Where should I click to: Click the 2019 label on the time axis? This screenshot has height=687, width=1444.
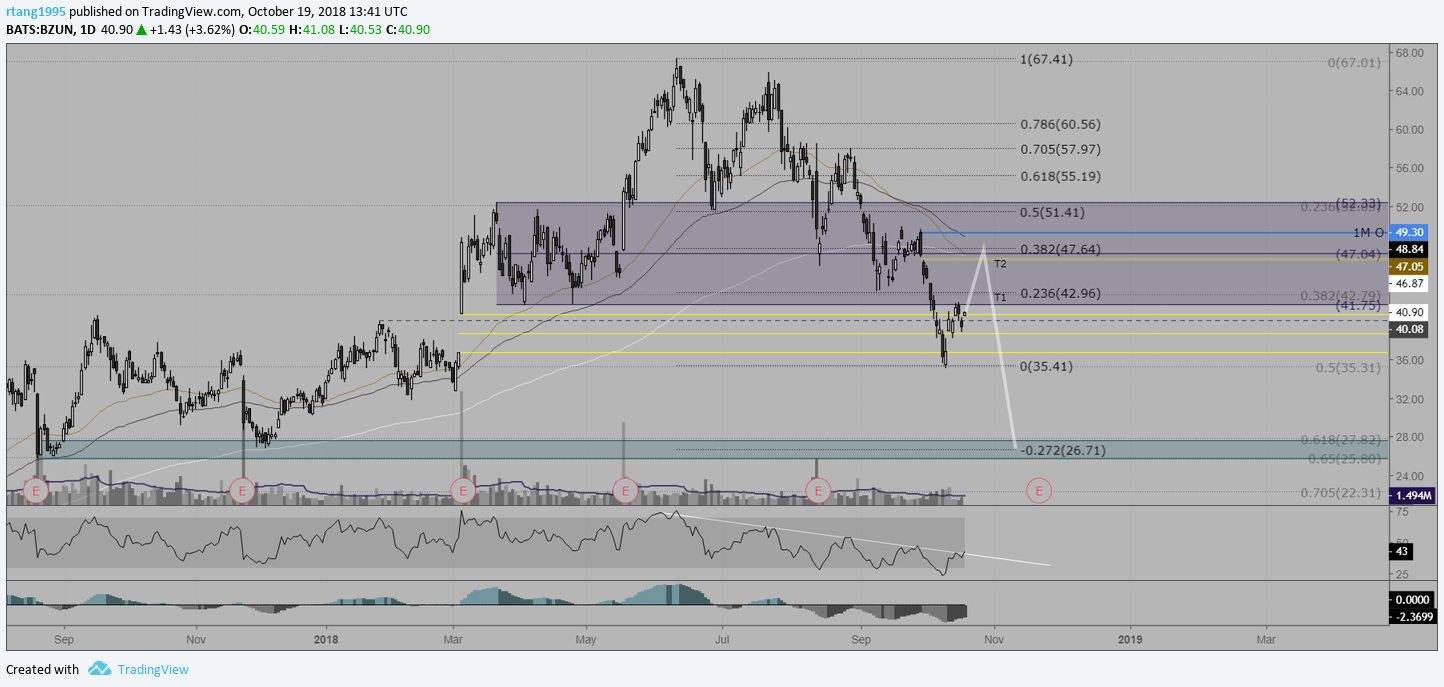coord(1130,638)
